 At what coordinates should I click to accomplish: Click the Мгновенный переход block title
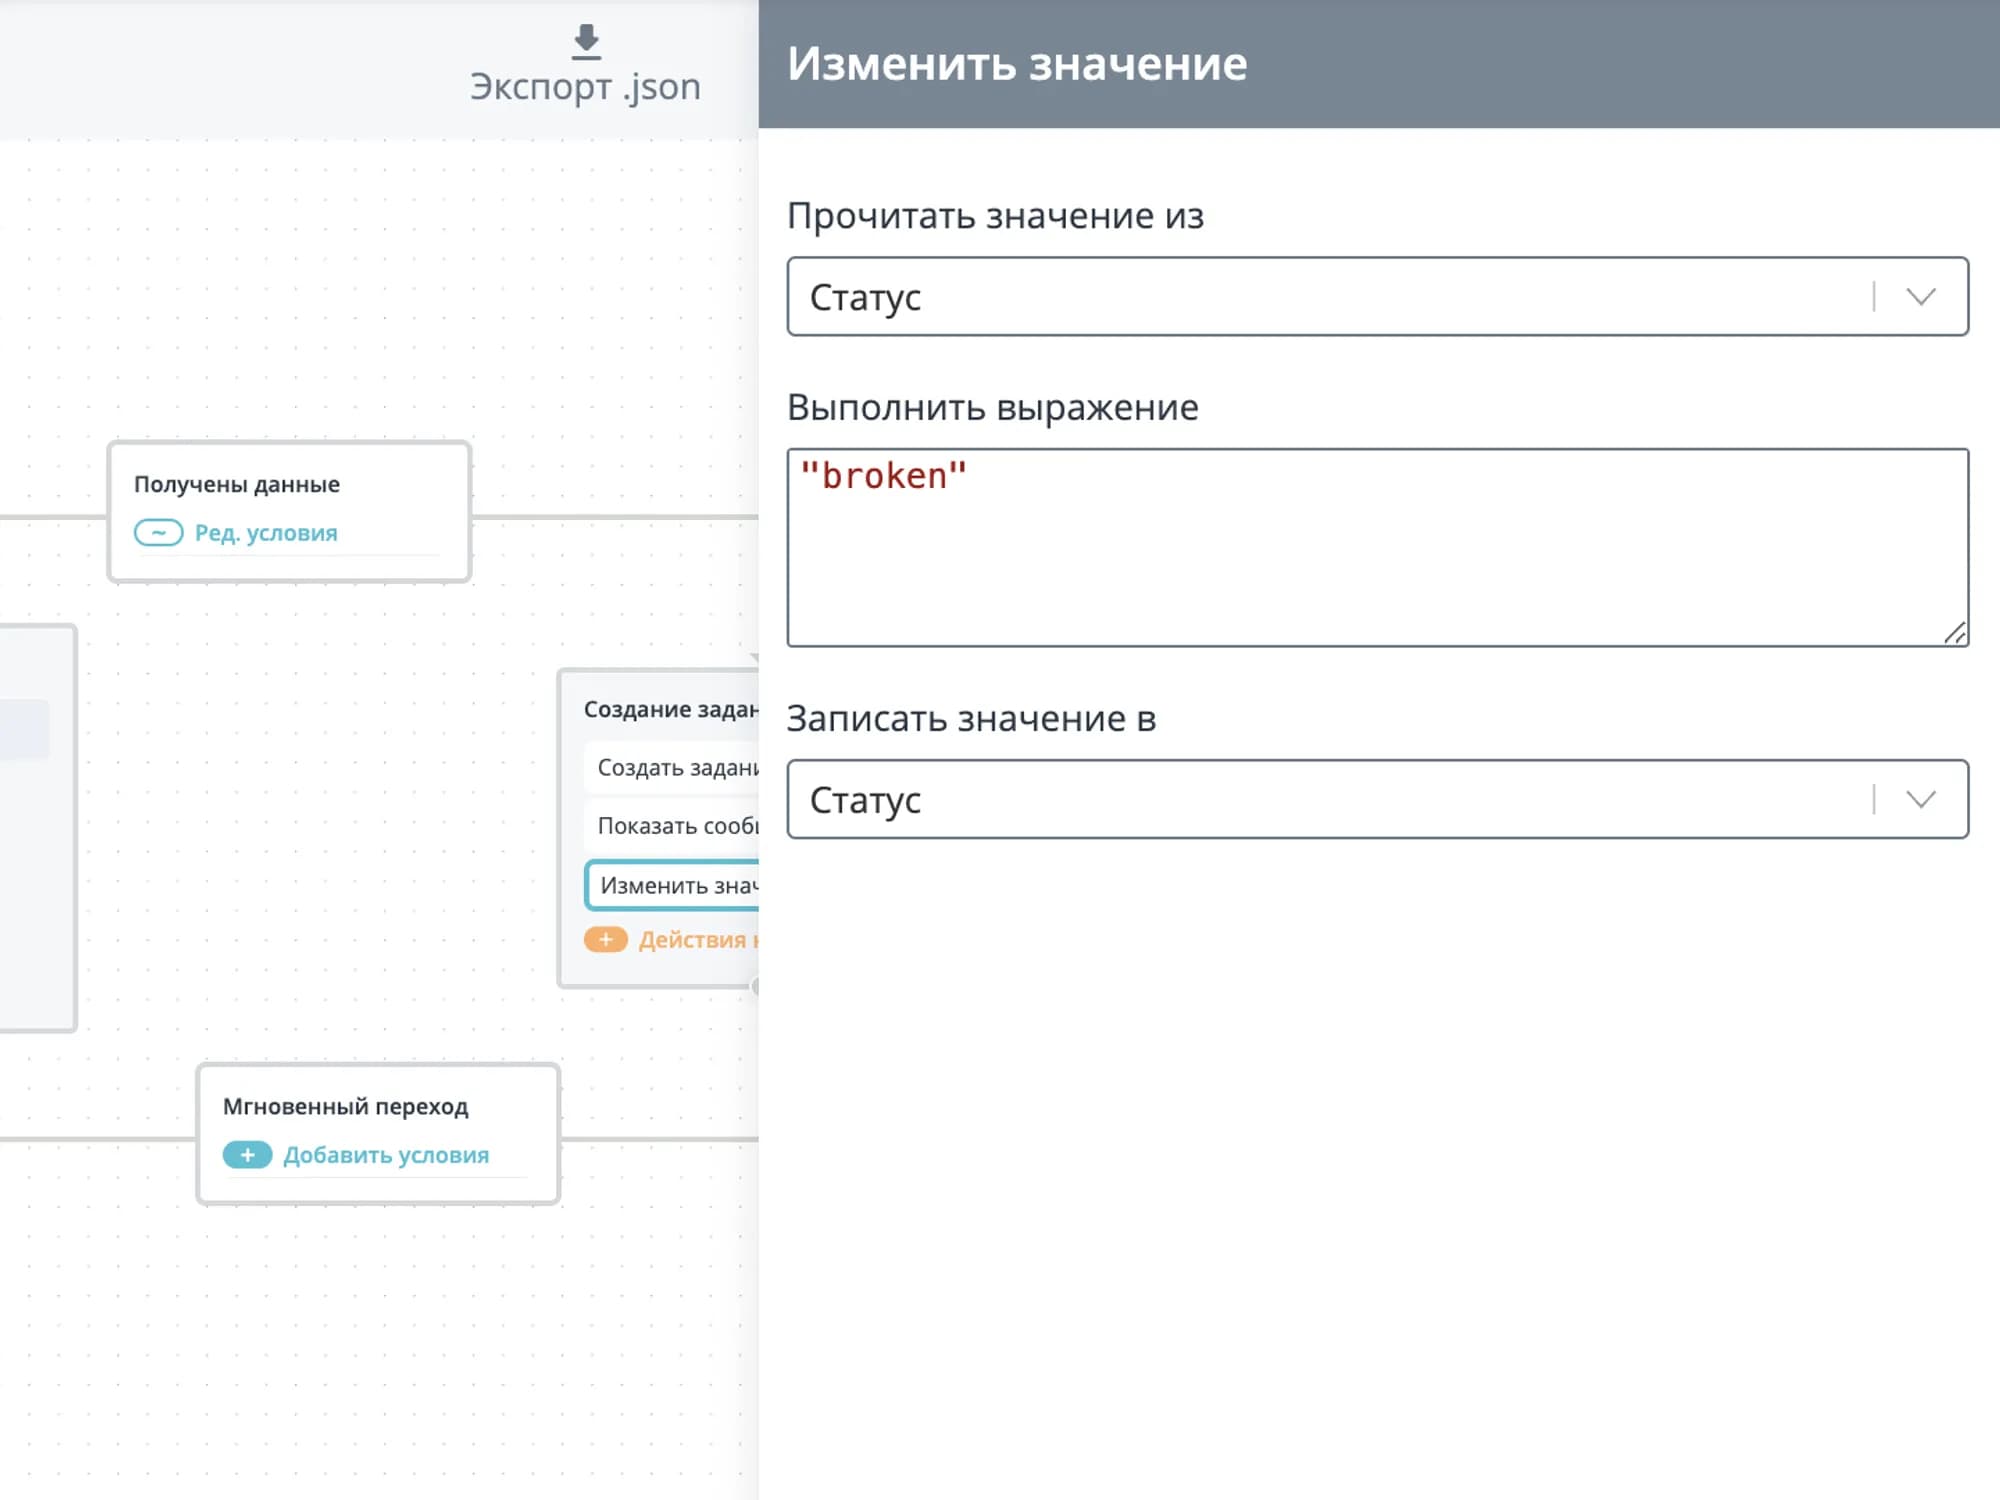(345, 1106)
